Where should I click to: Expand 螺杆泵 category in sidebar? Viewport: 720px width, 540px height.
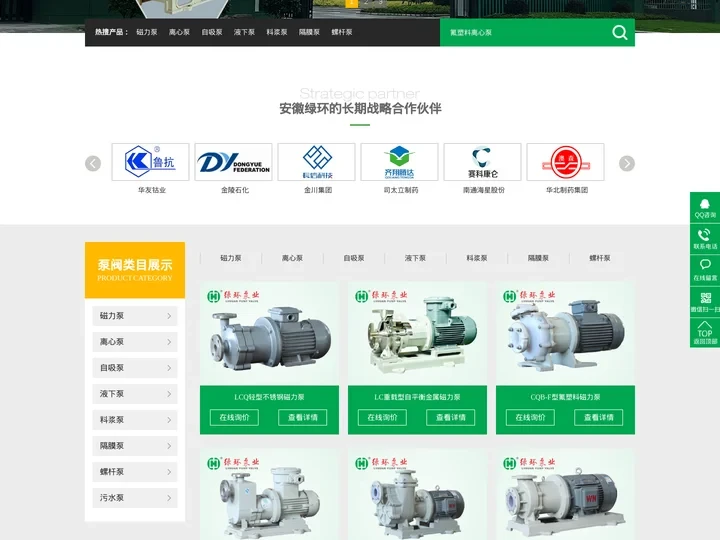pyautogui.click(x=135, y=472)
